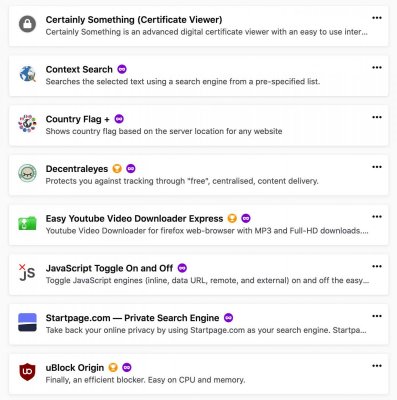The height and width of the screenshot is (400, 397).
Task: Click the orange recommended badge beside Decentraleyes
Action: point(117,169)
